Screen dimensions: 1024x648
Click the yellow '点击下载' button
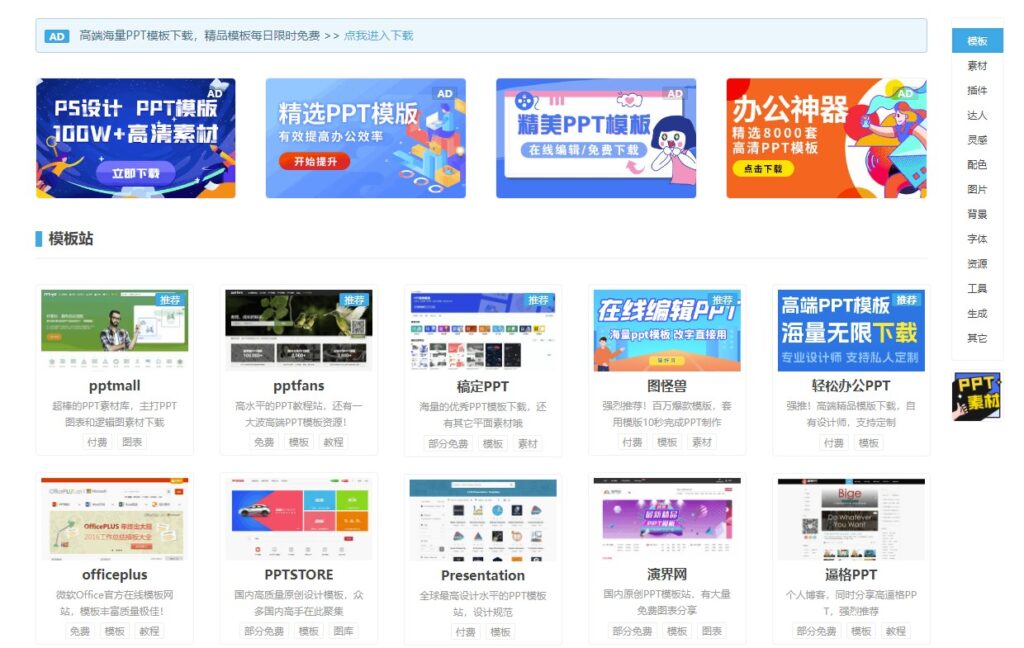(x=763, y=169)
